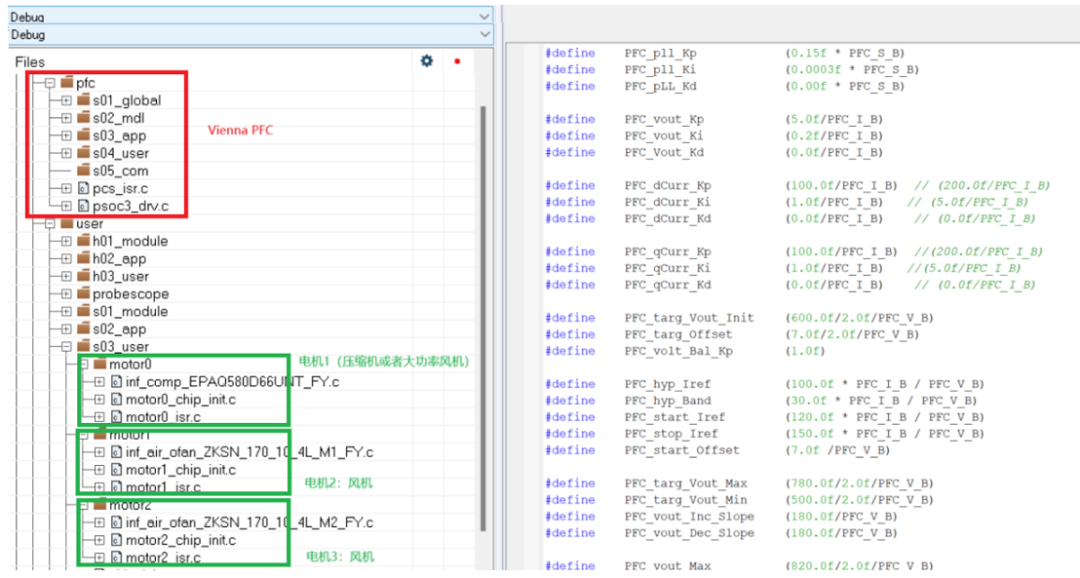Expand the pcs_isr.c file node
This screenshot has height=578, width=1080.
coord(66,188)
